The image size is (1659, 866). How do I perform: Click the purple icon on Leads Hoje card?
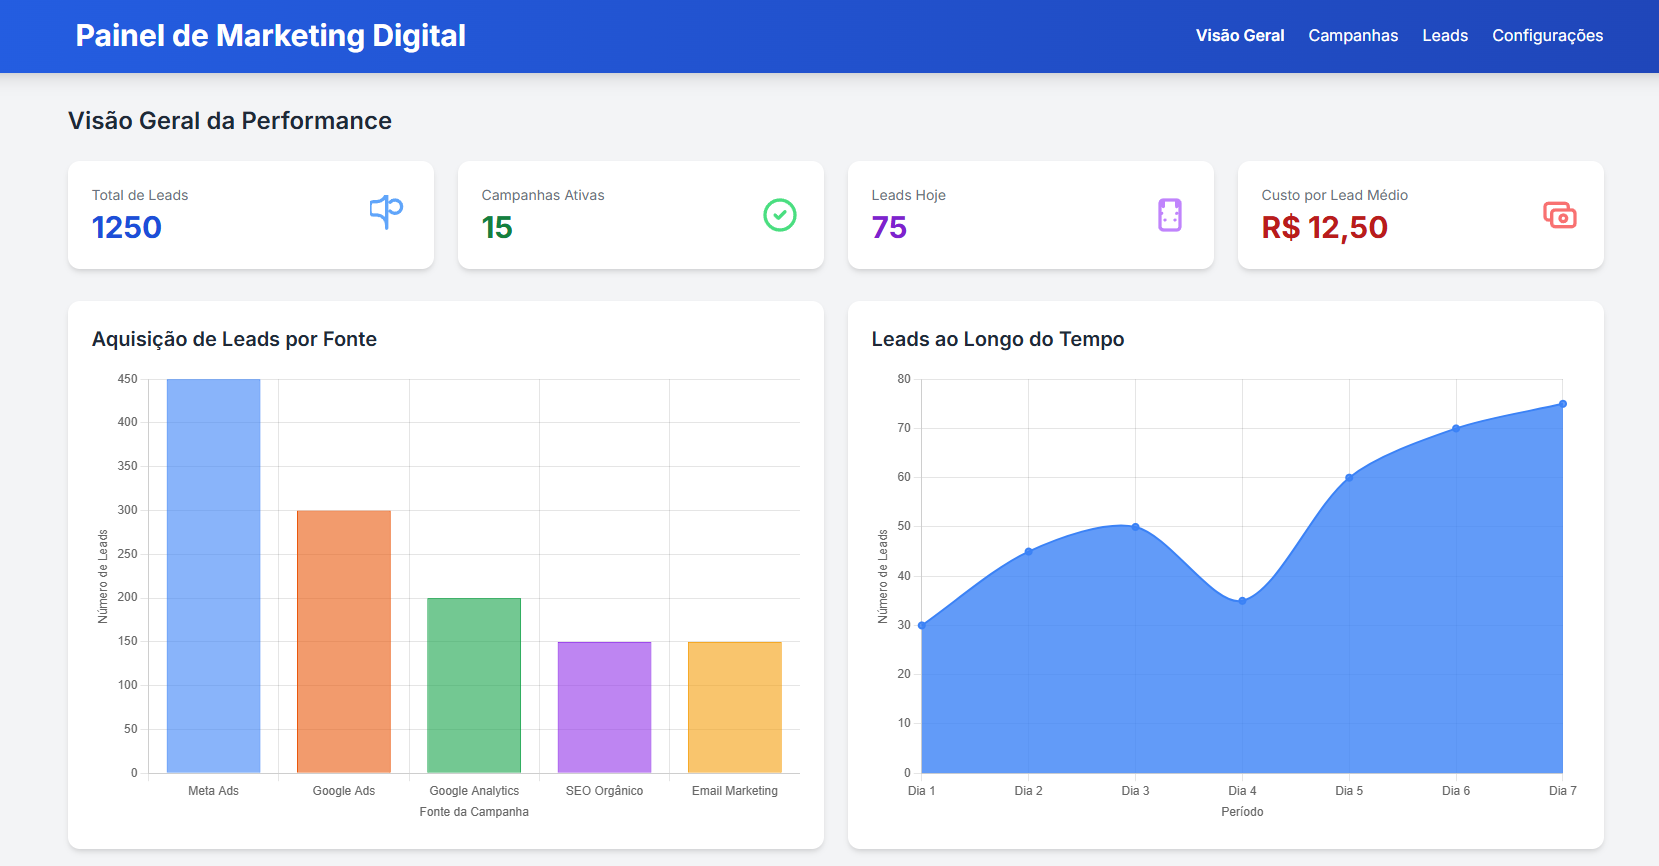[1170, 215]
